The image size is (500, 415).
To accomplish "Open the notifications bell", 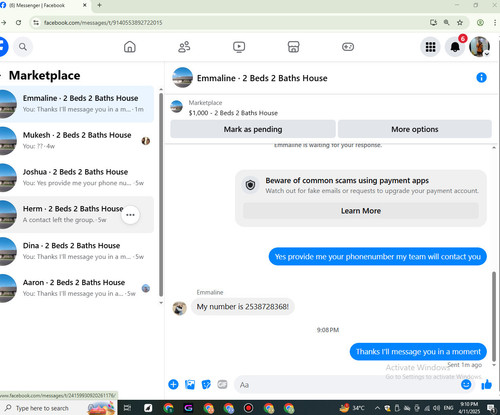I will point(455,47).
